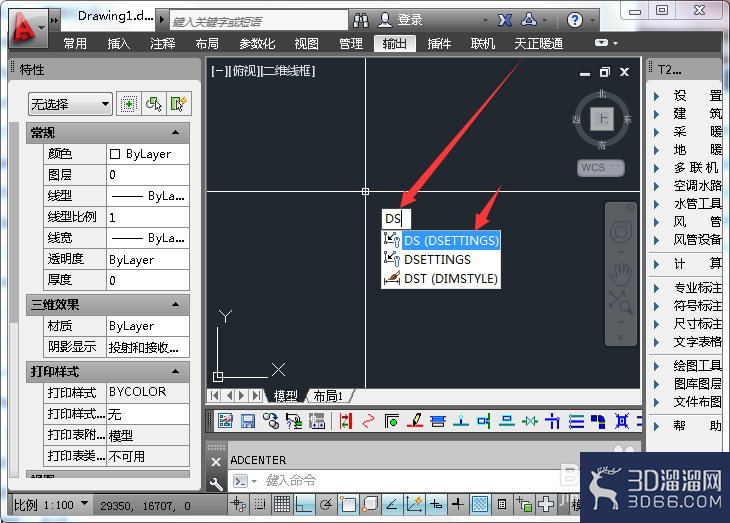Open the 无选择 selection dropdown
Screen dimensions: 730x523
pos(70,104)
